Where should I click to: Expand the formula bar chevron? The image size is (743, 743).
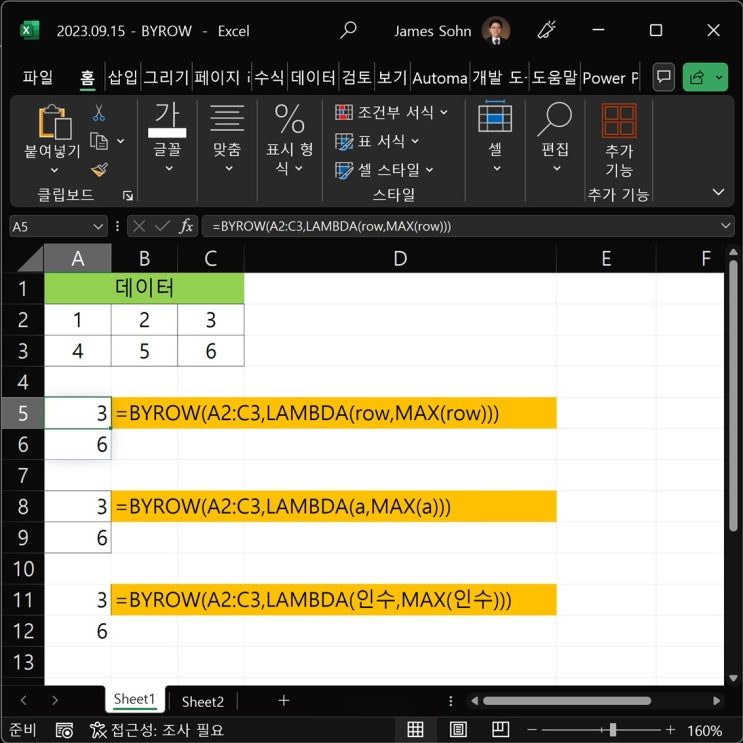pyautogui.click(x=725, y=226)
